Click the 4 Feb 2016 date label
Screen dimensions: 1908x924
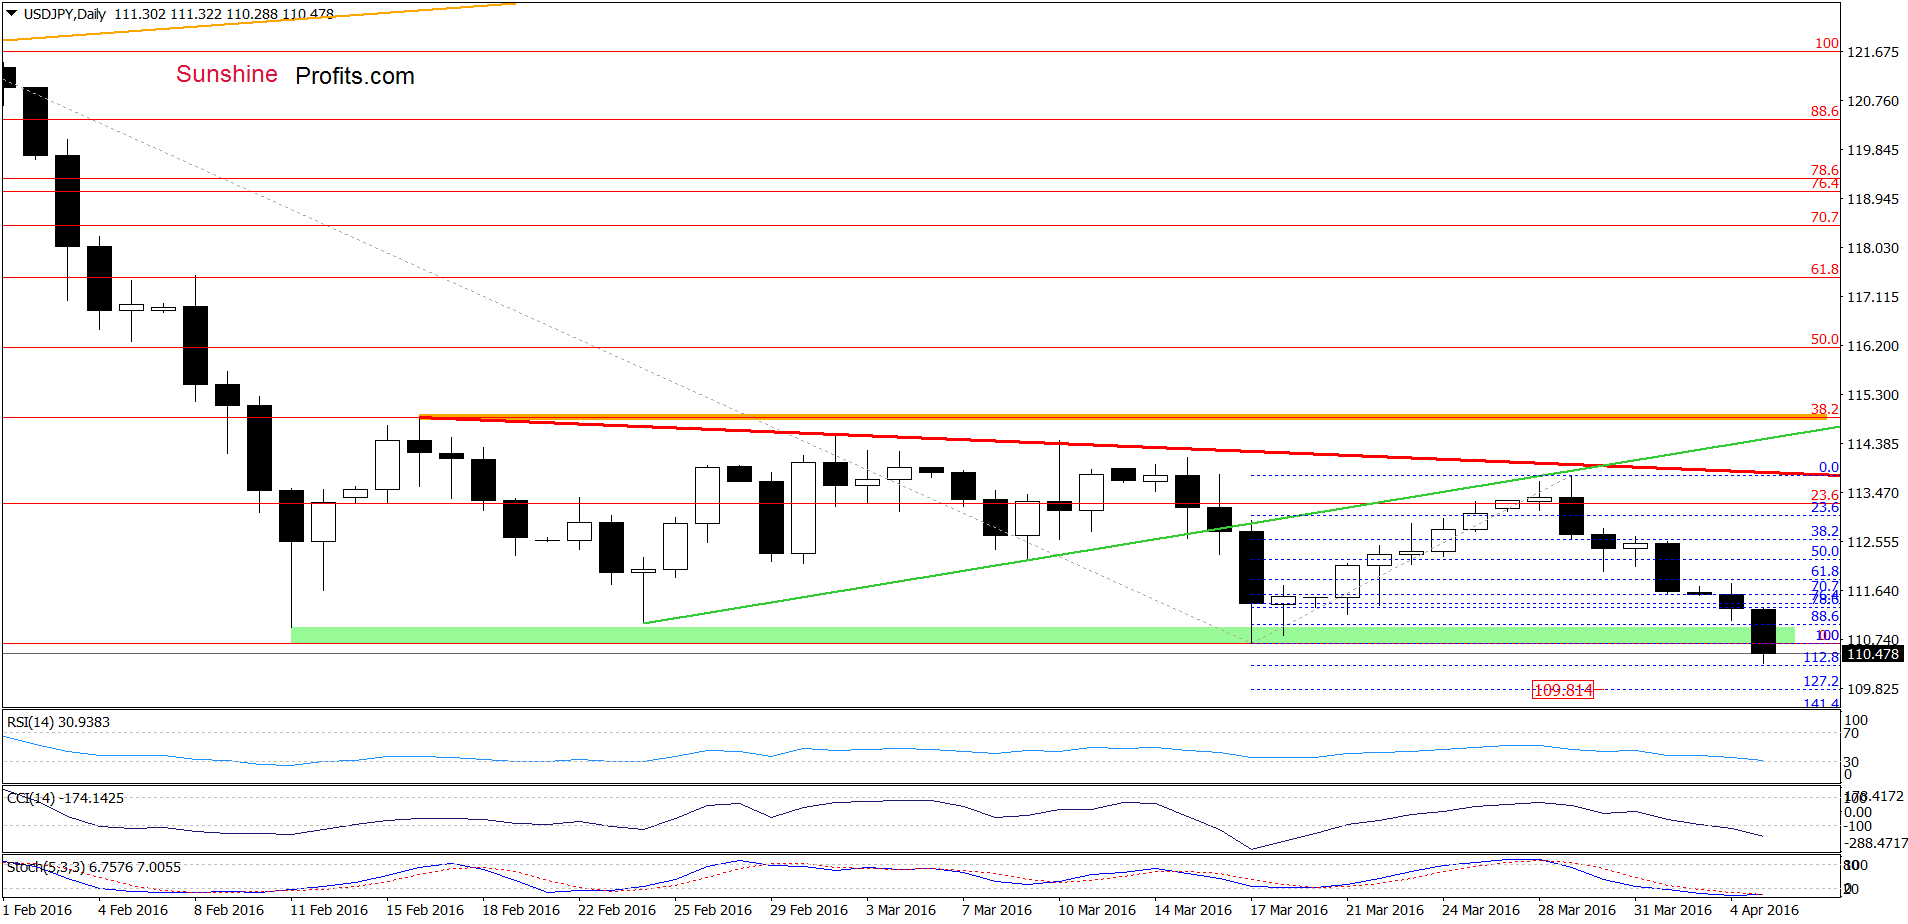(133, 910)
